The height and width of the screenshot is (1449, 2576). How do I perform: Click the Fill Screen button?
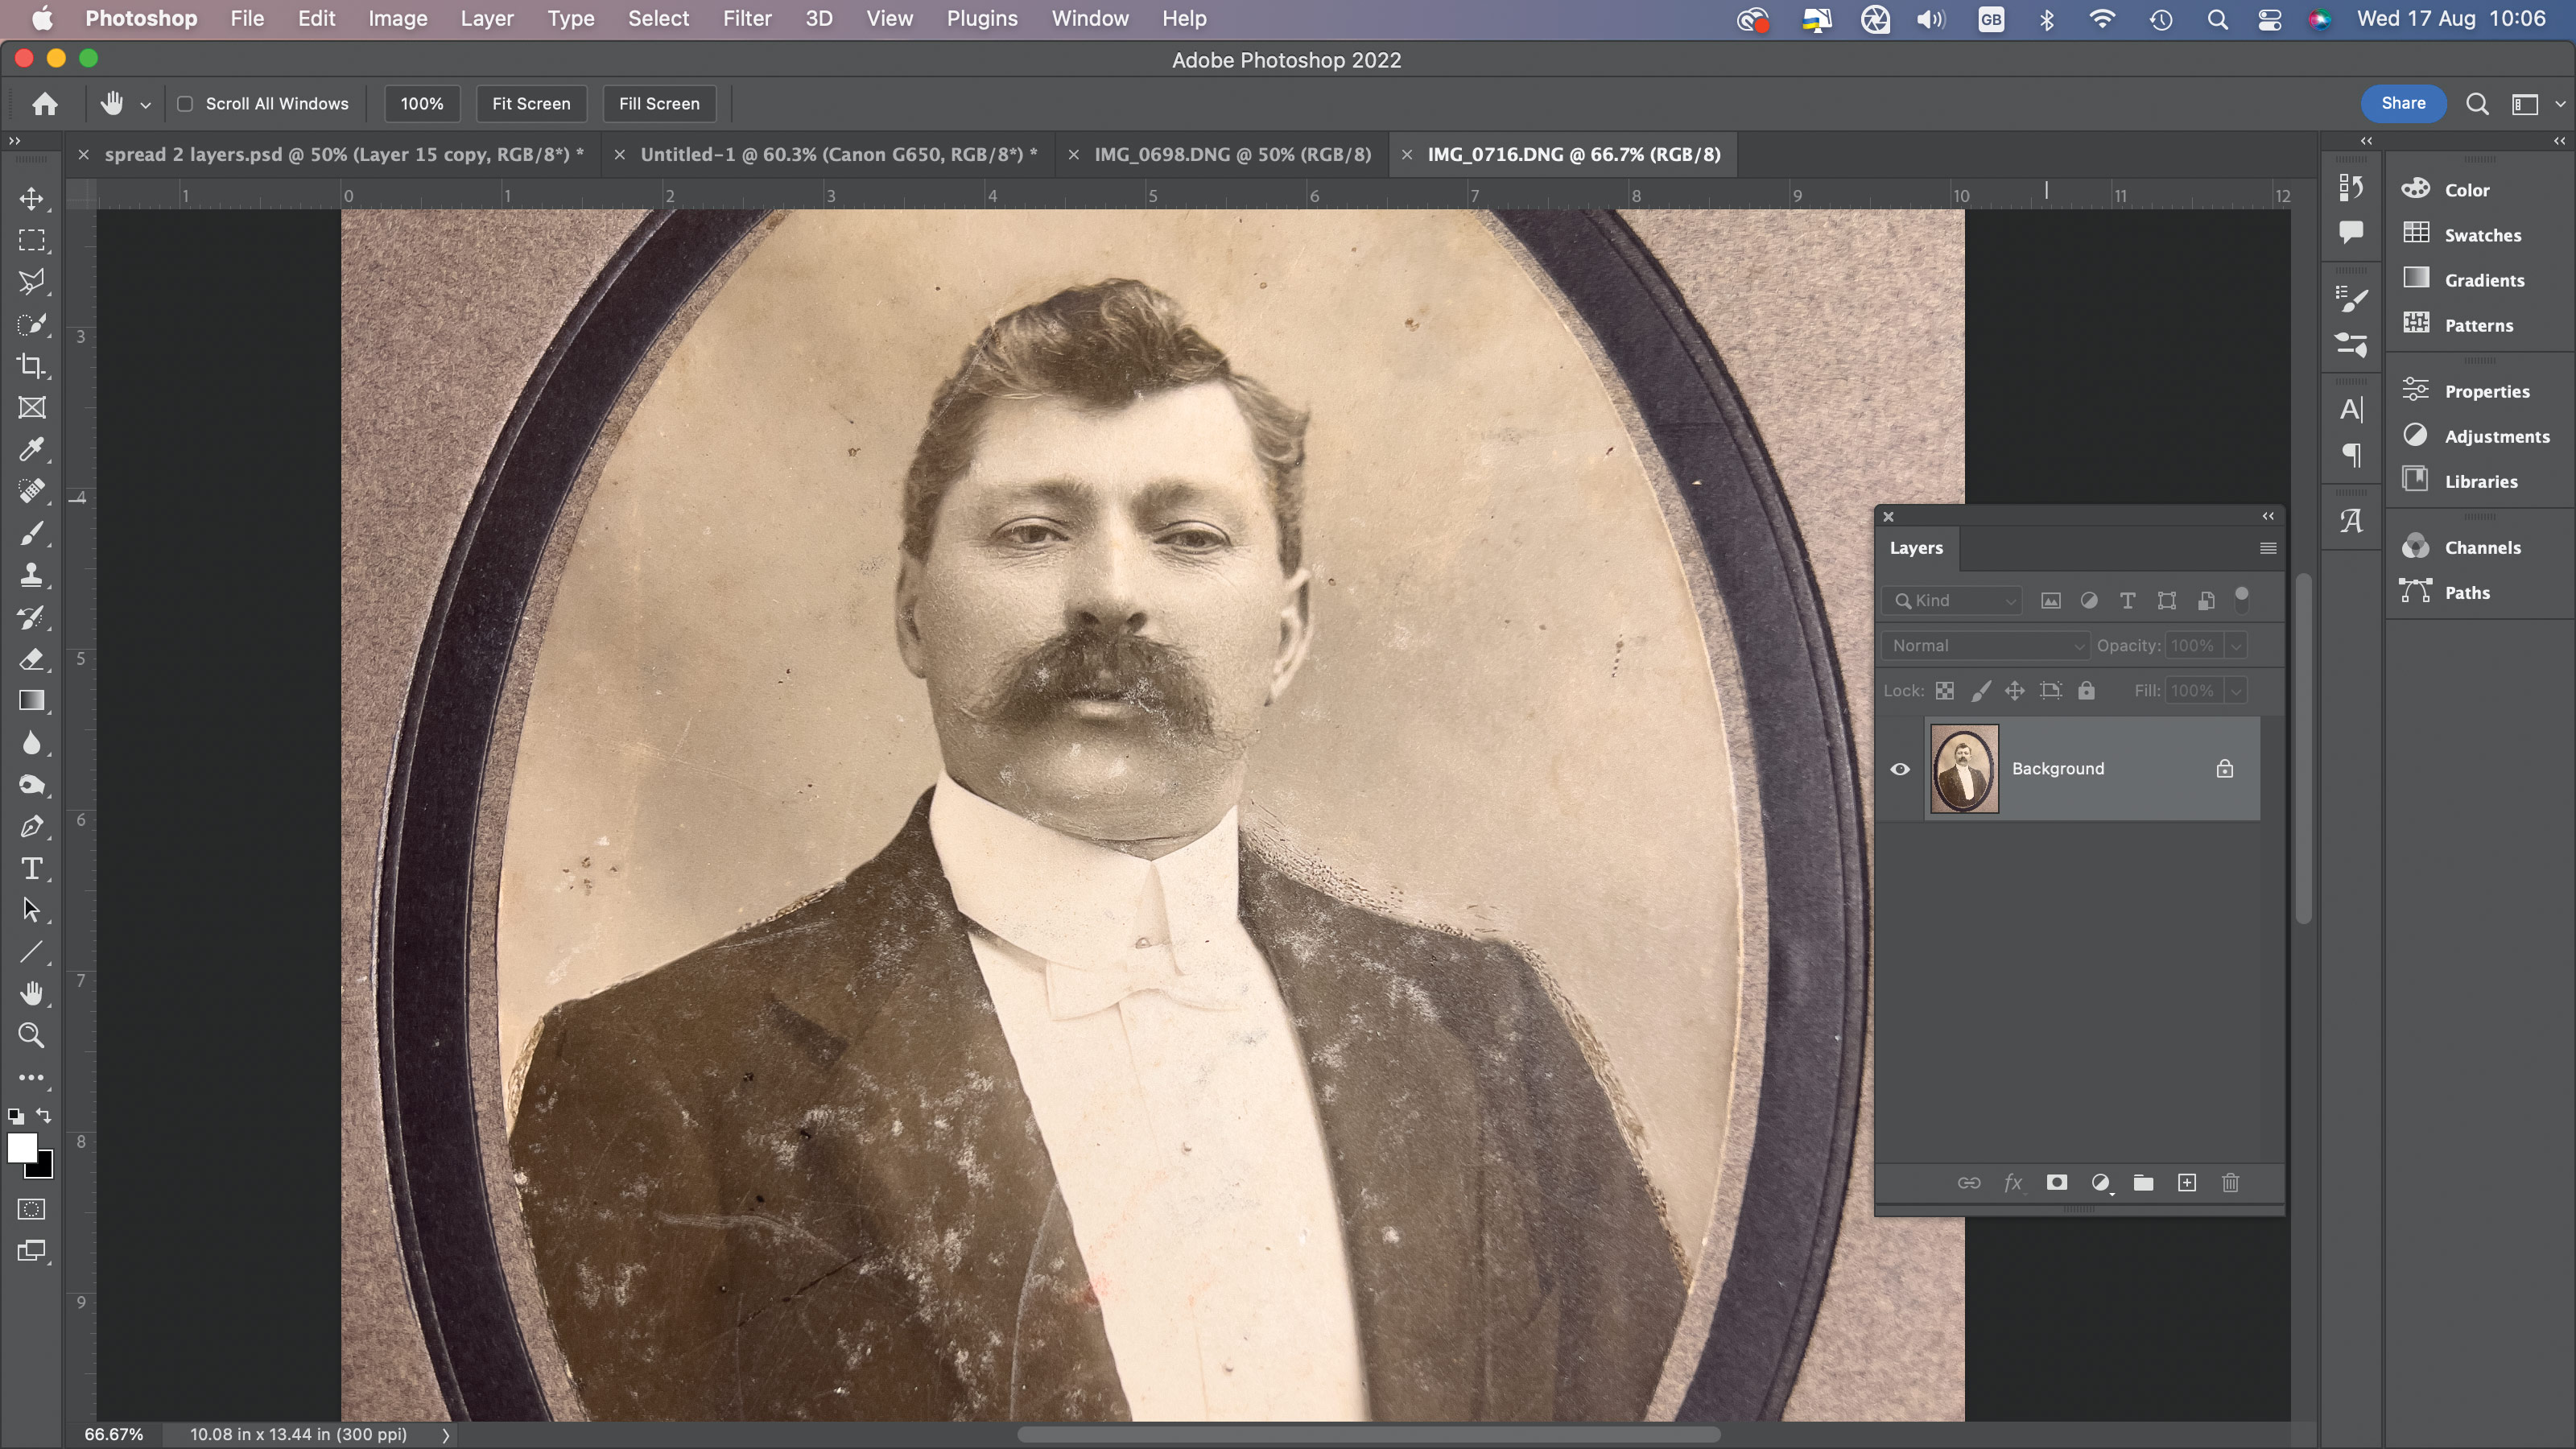[x=660, y=102]
